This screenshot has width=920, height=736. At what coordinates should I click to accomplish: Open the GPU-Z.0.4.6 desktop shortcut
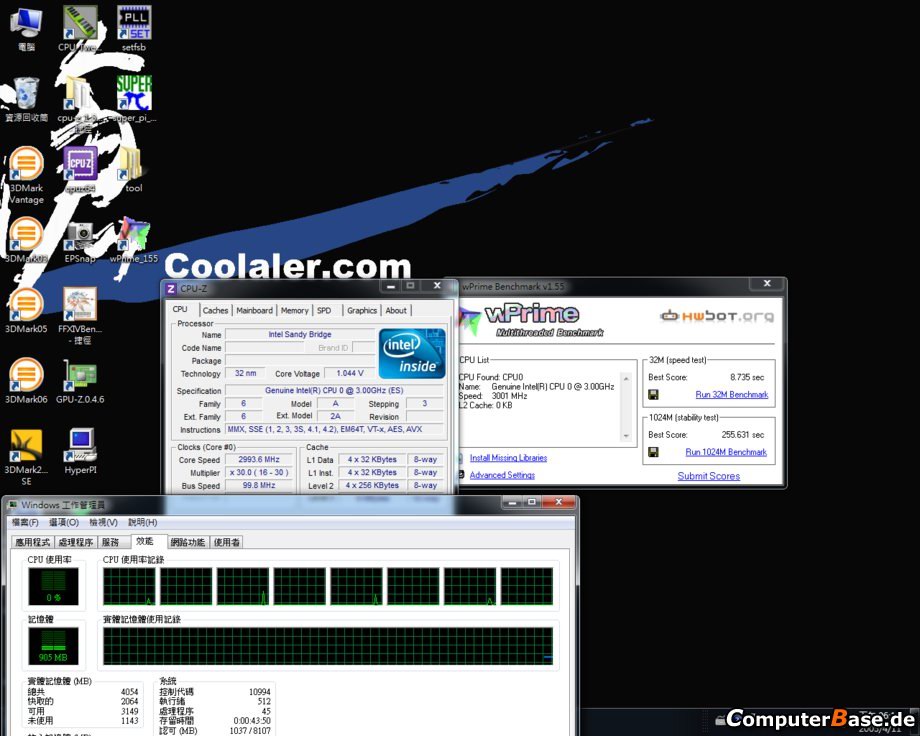(x=80, y=376)
